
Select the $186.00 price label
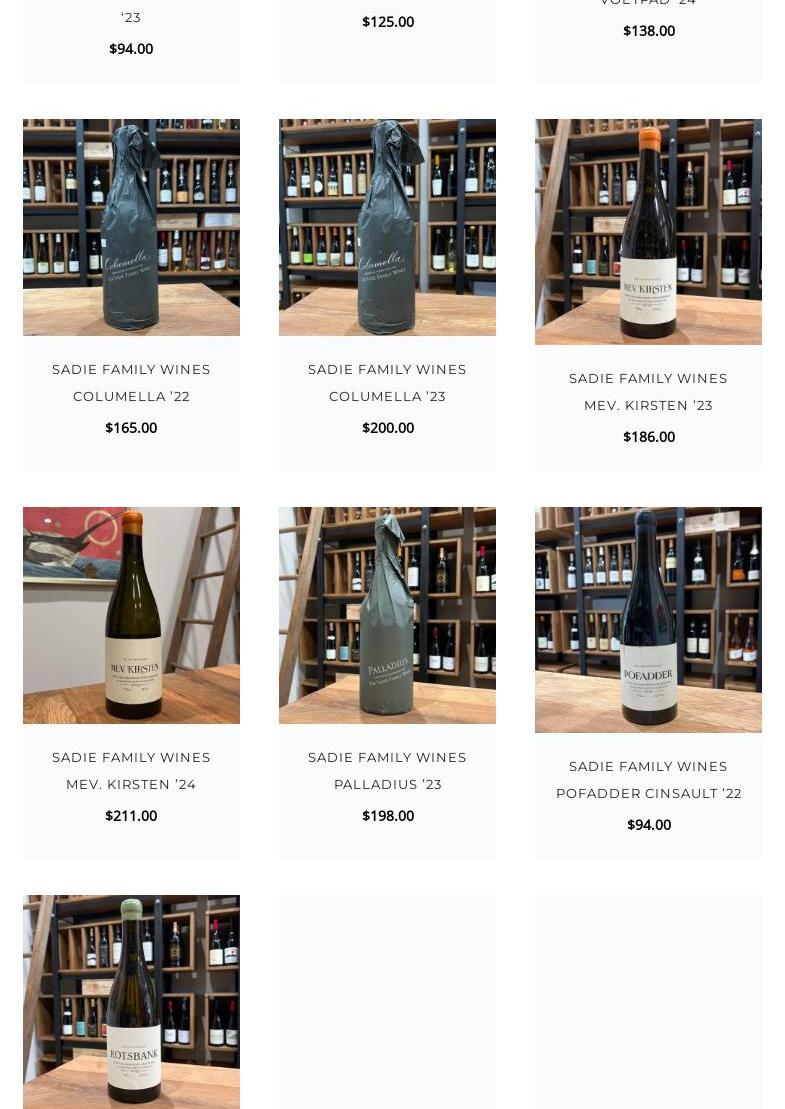pyautogui.click(x=649, y=437)
